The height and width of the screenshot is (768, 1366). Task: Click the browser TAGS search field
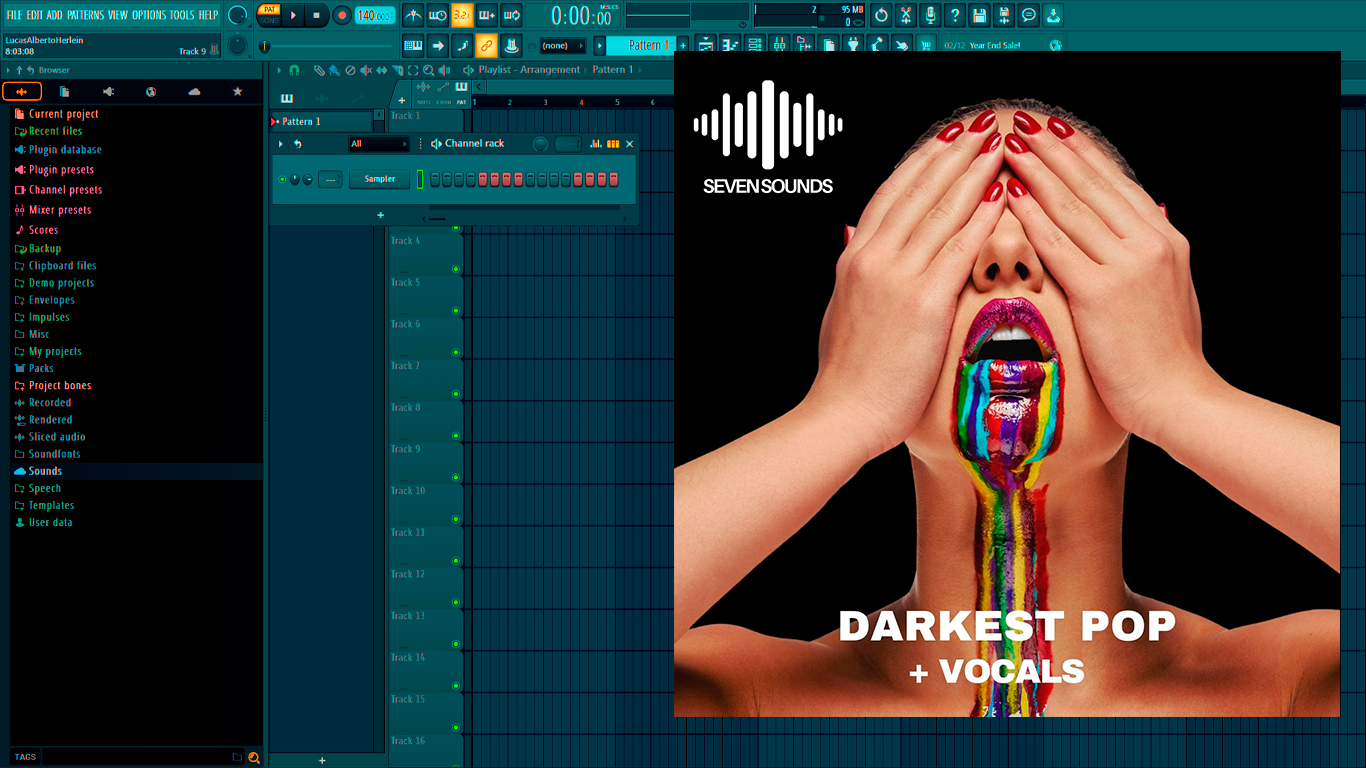[136, 757]
